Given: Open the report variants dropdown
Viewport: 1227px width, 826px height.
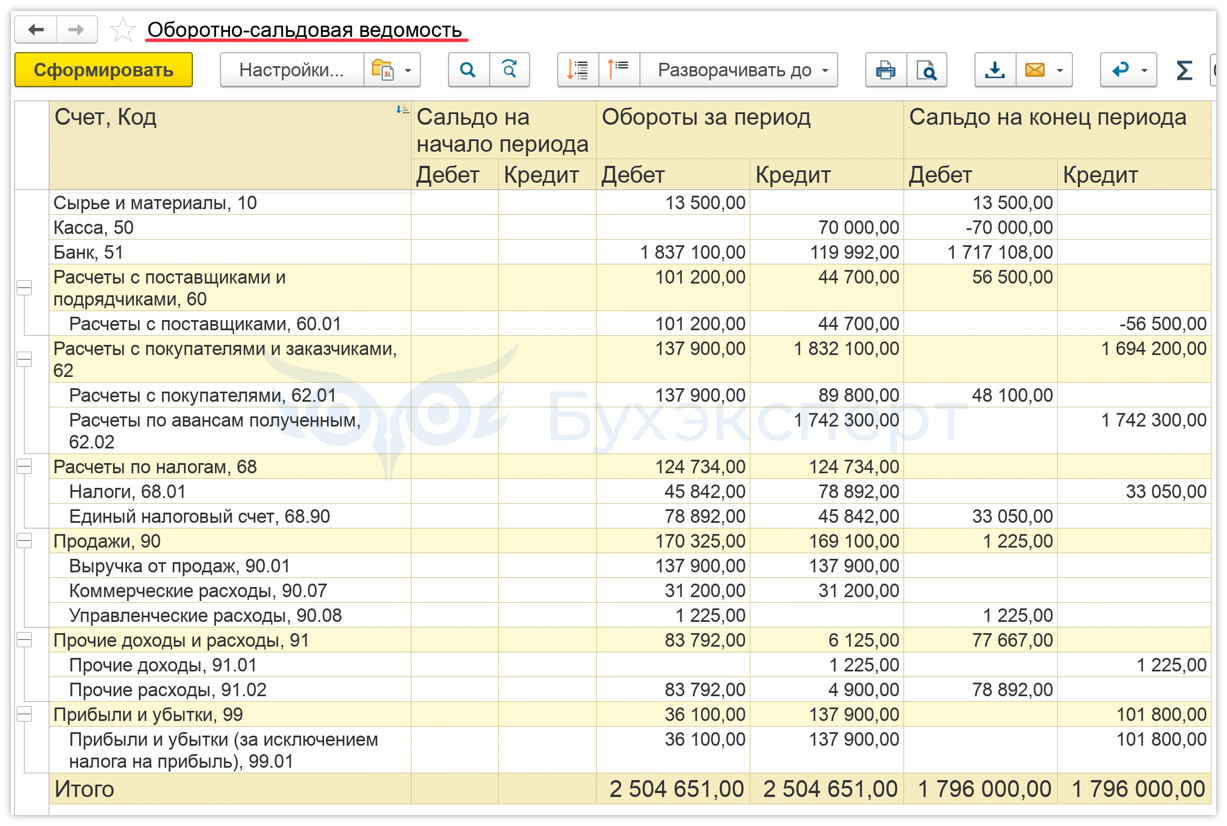Looking at the screenshot, I should 392,70.
